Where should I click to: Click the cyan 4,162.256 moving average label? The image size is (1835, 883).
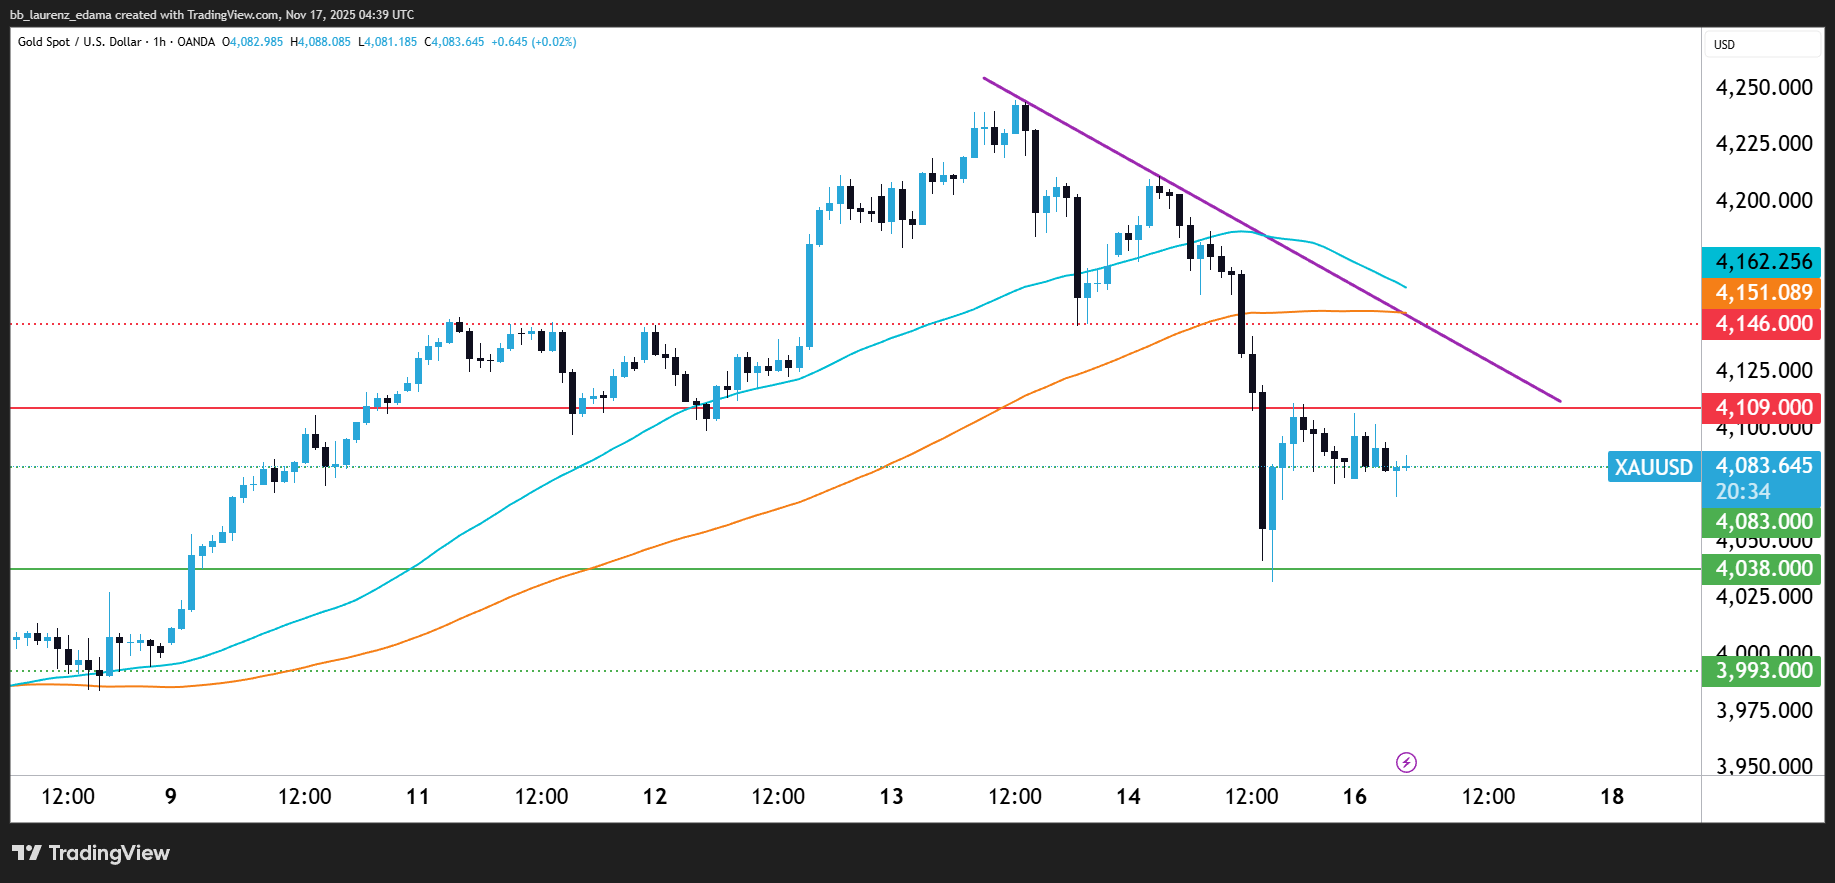[x=1761, y=262]
